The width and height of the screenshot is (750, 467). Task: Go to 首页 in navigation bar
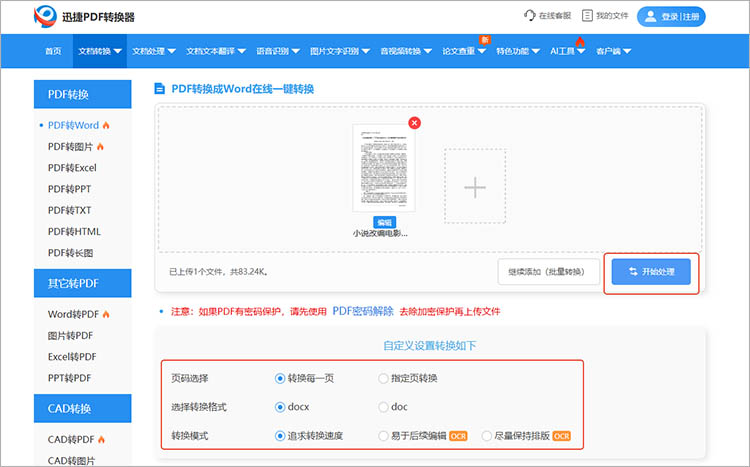tap(53, 51)
